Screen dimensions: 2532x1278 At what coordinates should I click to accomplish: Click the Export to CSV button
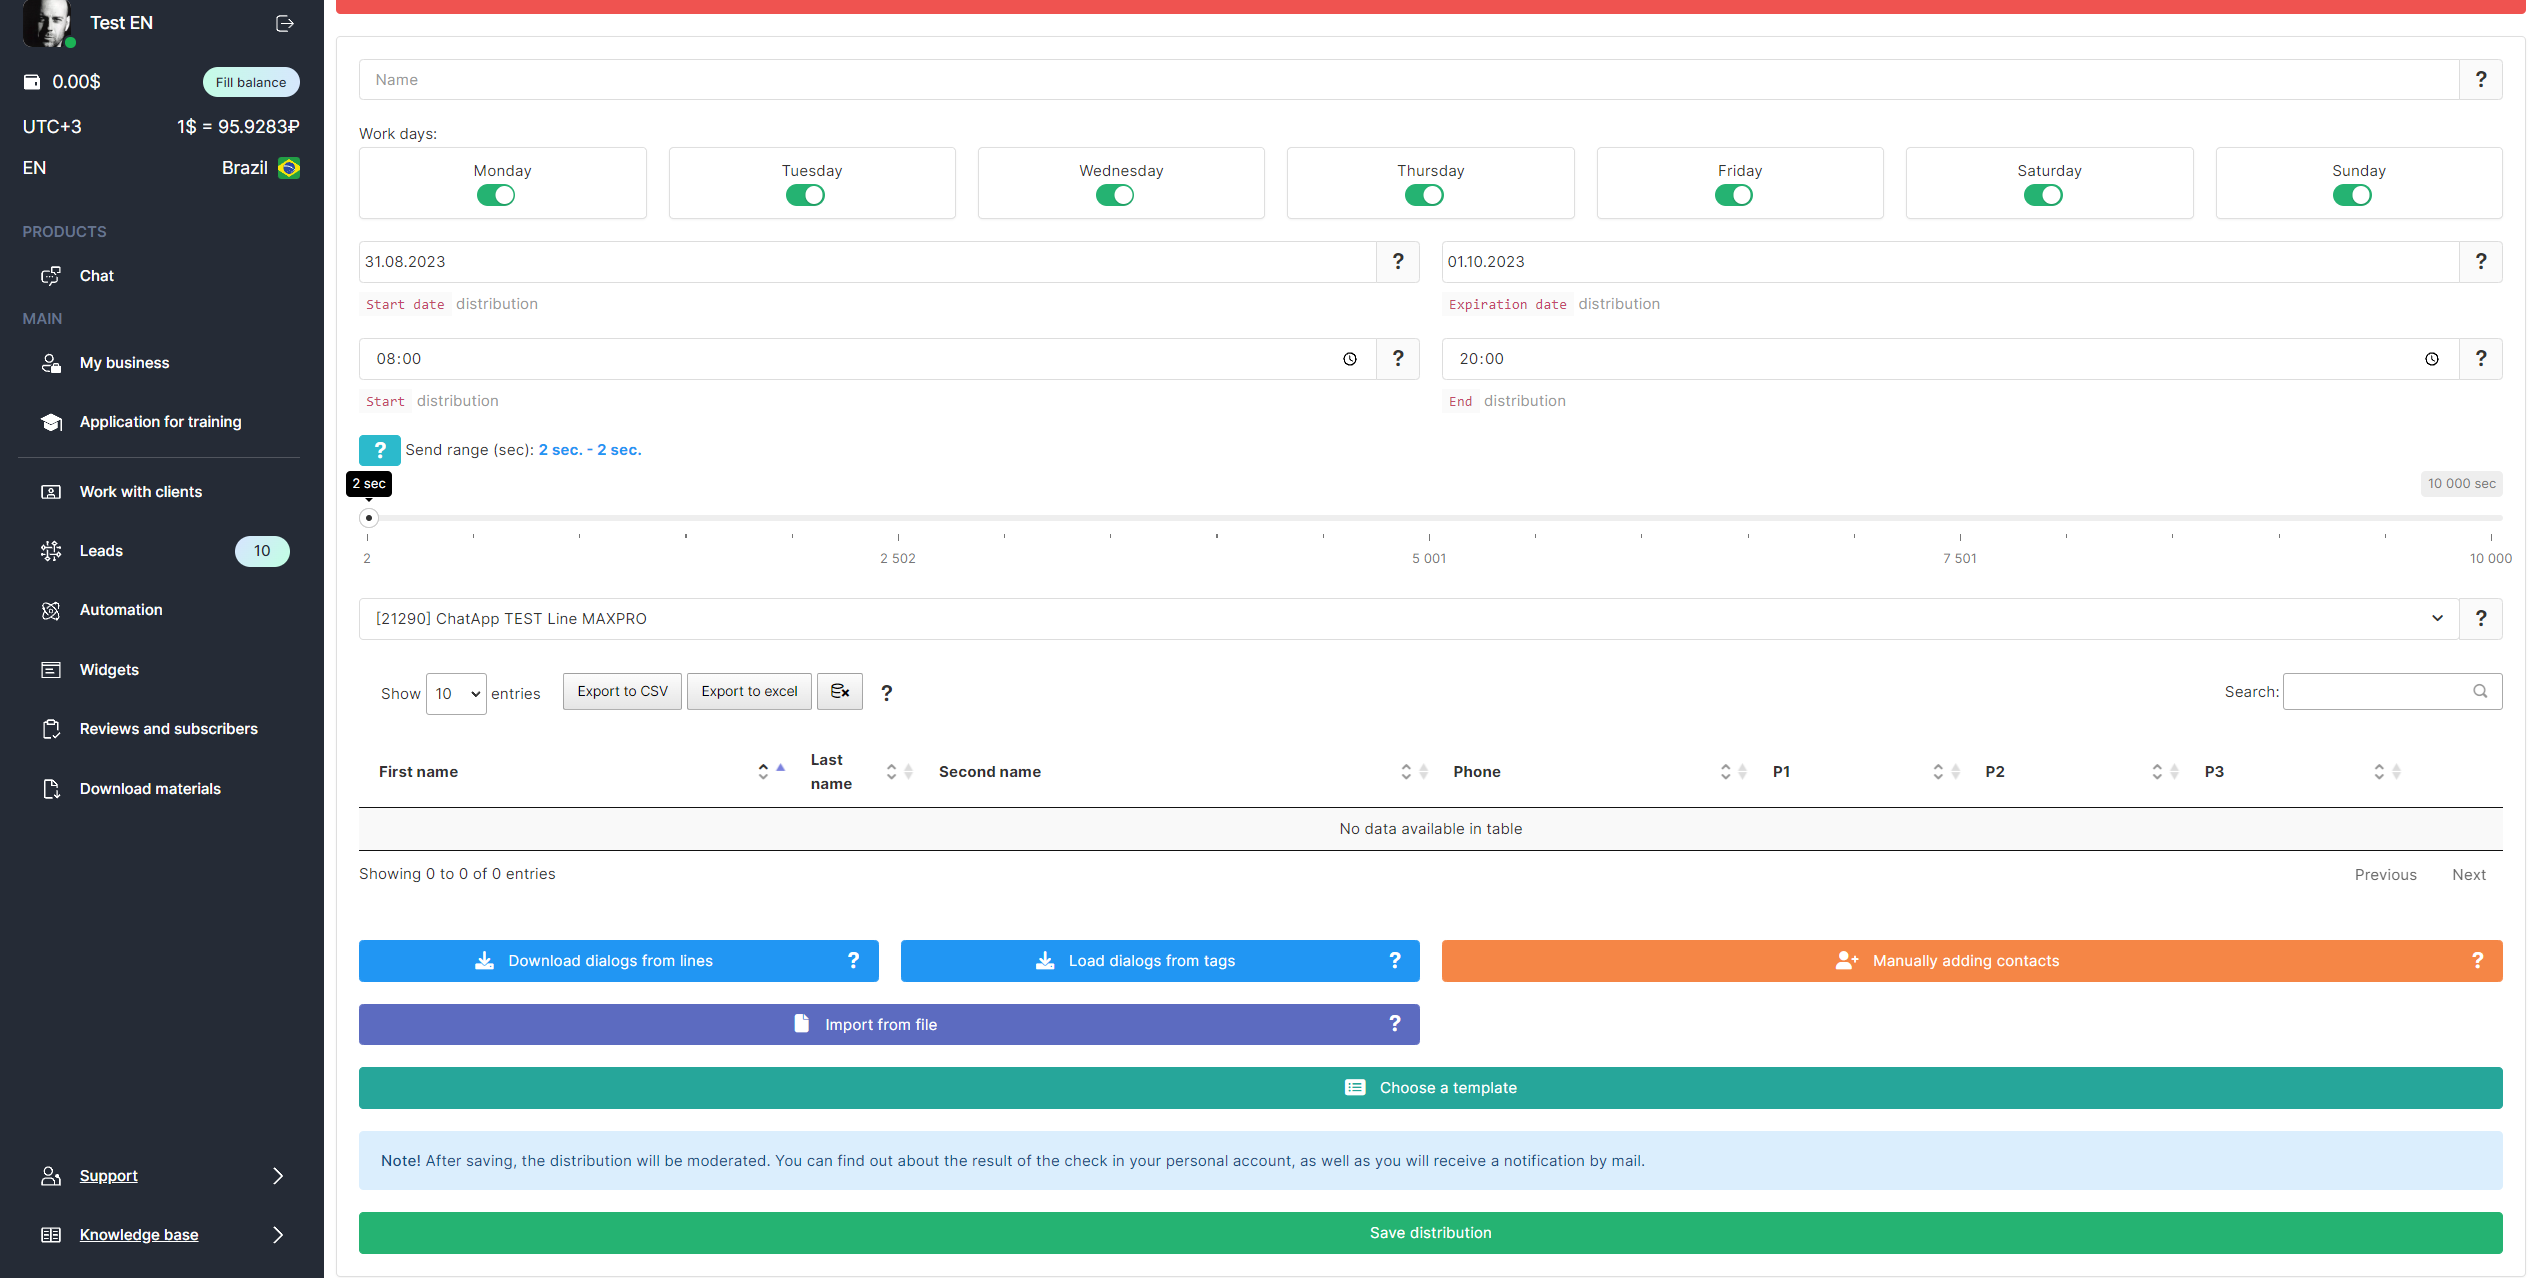622,691
